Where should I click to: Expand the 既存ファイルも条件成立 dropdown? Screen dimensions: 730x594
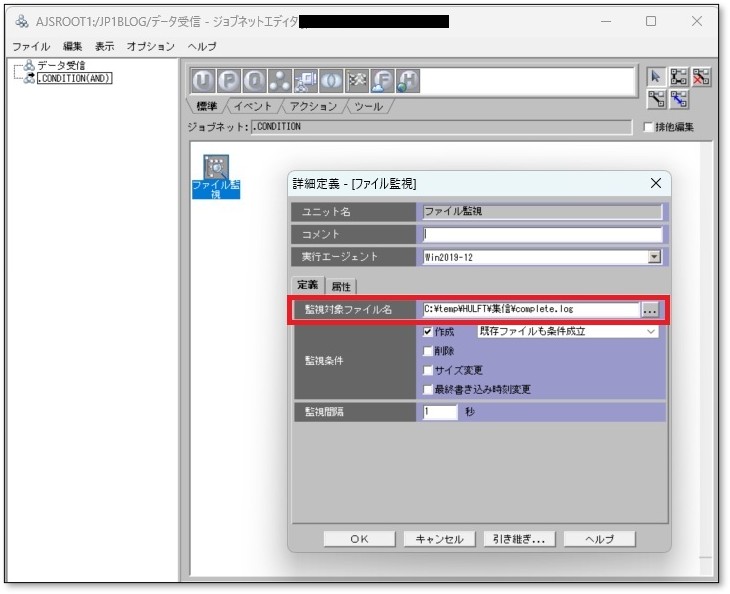(650, 331)
